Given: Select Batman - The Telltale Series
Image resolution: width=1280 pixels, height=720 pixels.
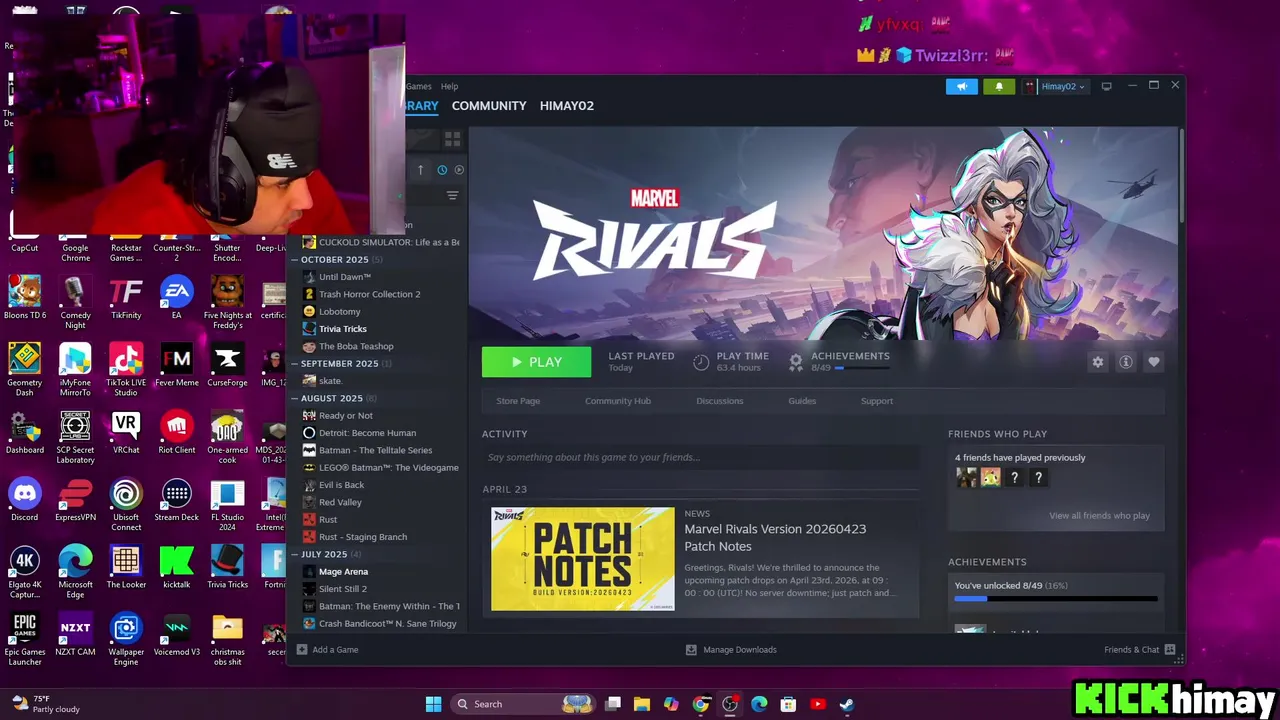Looking at the screenshot, I should coord(377,450).
